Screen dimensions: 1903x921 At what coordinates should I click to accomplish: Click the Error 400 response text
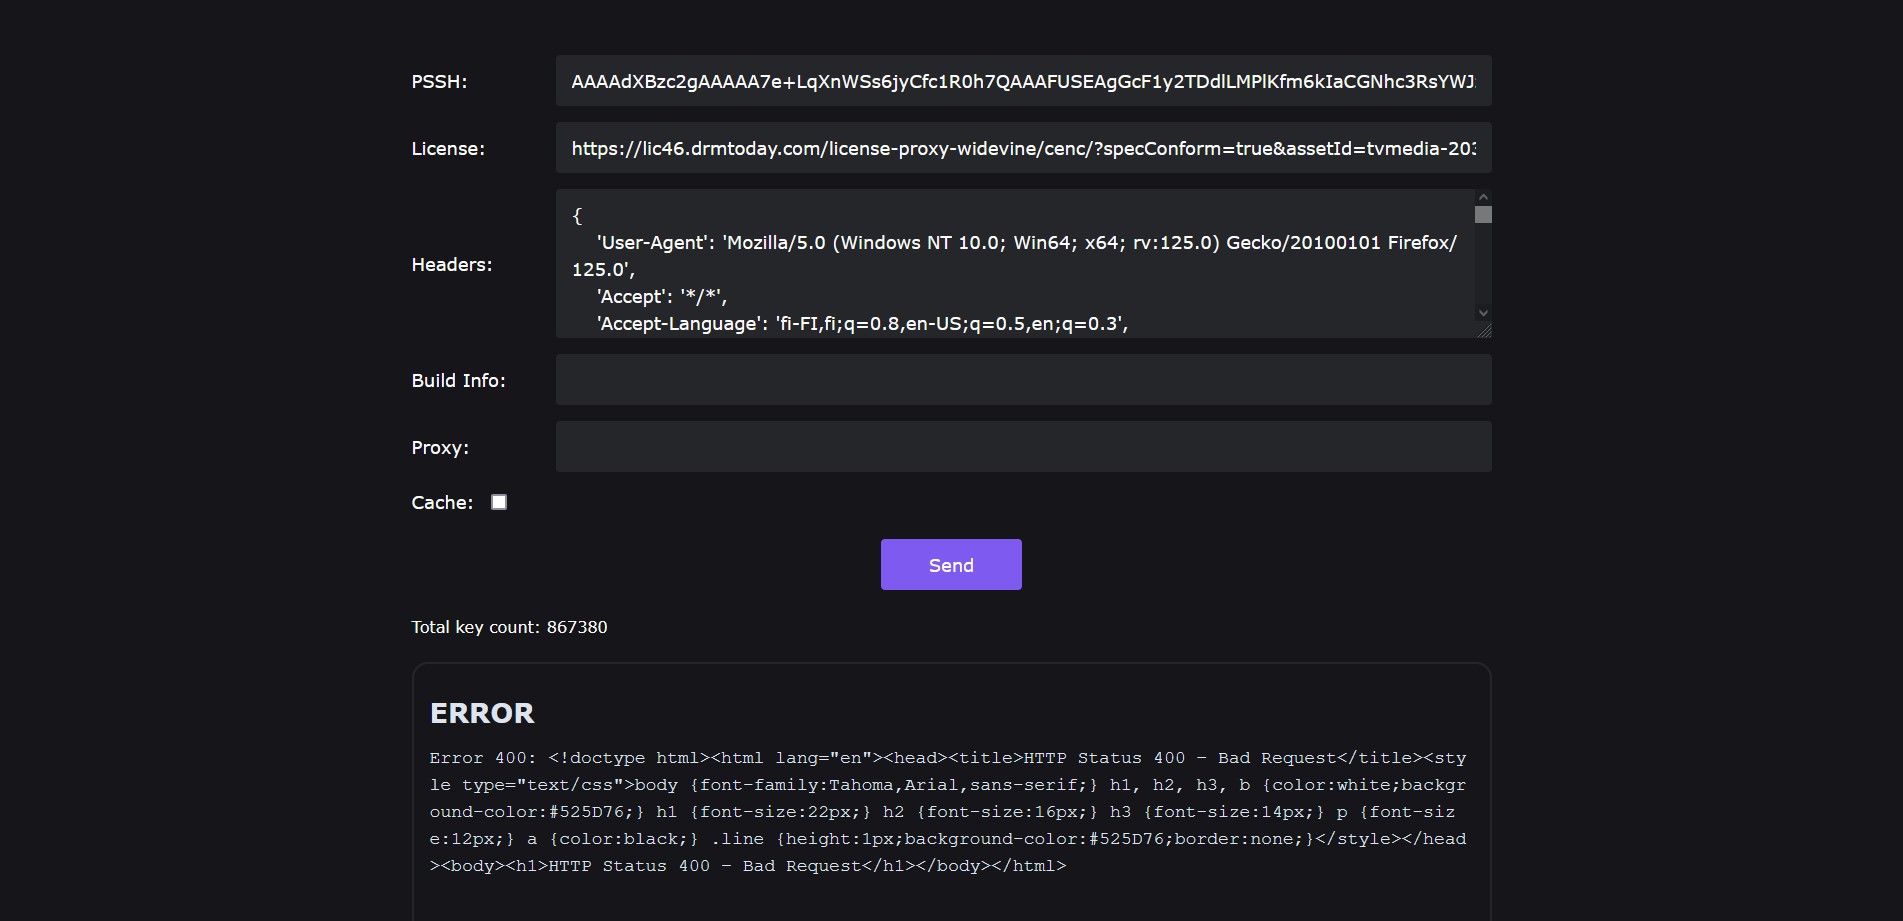point(948,812)
